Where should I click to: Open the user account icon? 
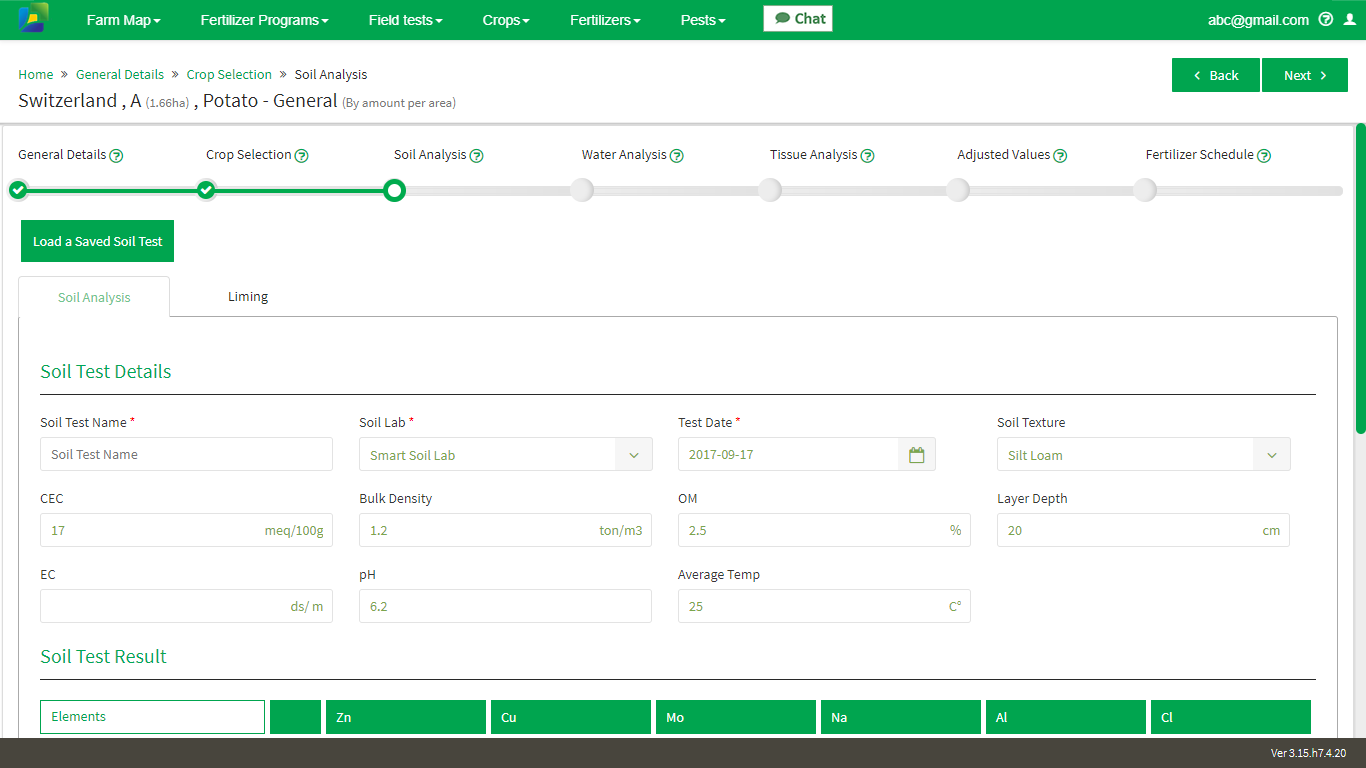point(1350,19)
